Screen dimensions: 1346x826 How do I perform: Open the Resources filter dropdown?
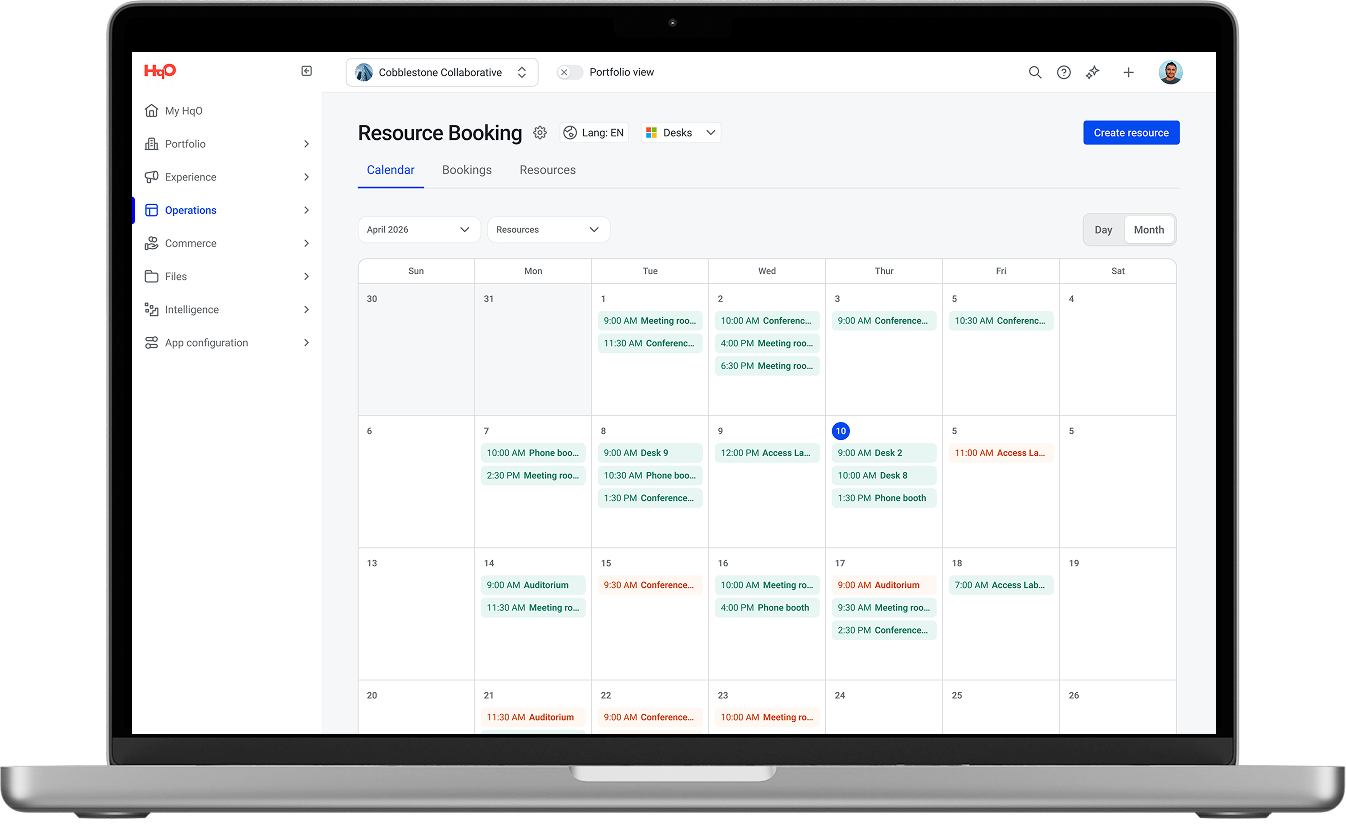pos(548,230)
